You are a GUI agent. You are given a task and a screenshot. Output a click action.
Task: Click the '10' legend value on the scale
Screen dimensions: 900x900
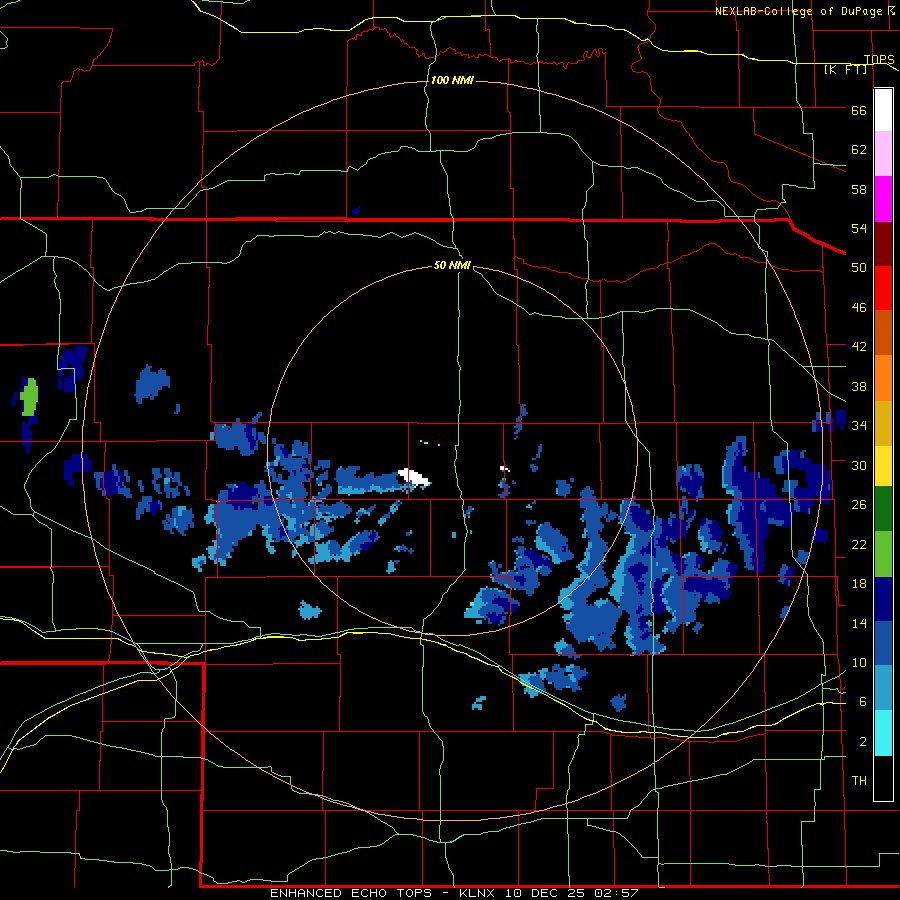tap(859, 662)
